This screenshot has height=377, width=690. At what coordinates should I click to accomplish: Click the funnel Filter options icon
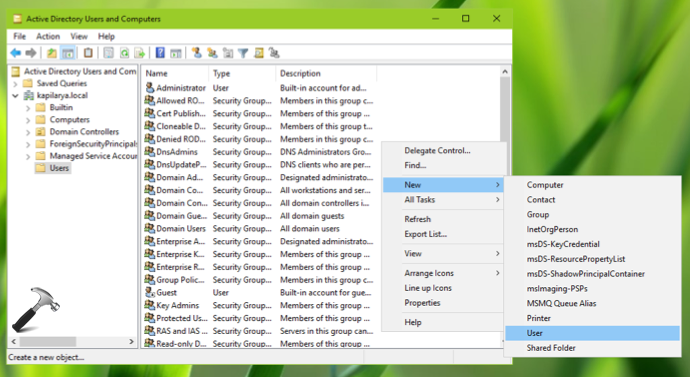point(243,53)
